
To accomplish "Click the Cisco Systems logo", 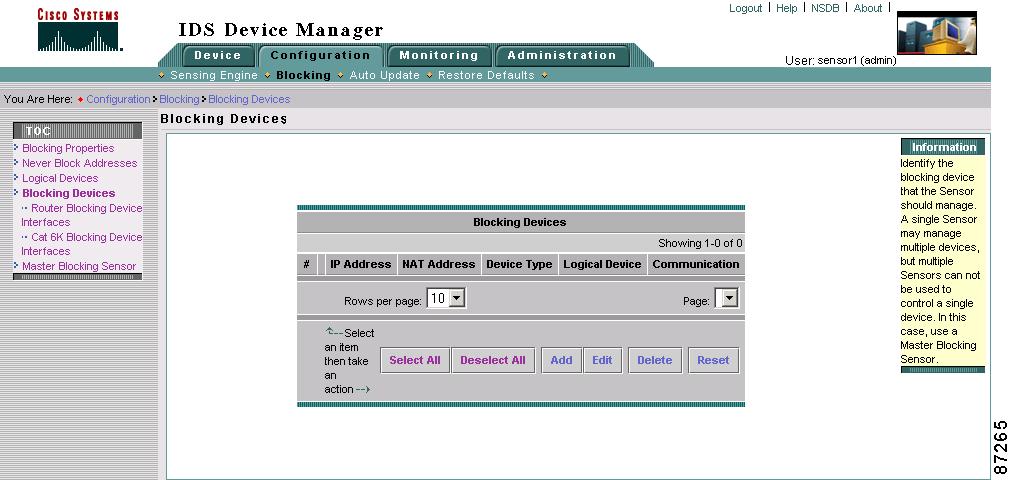I will (79, 30).
